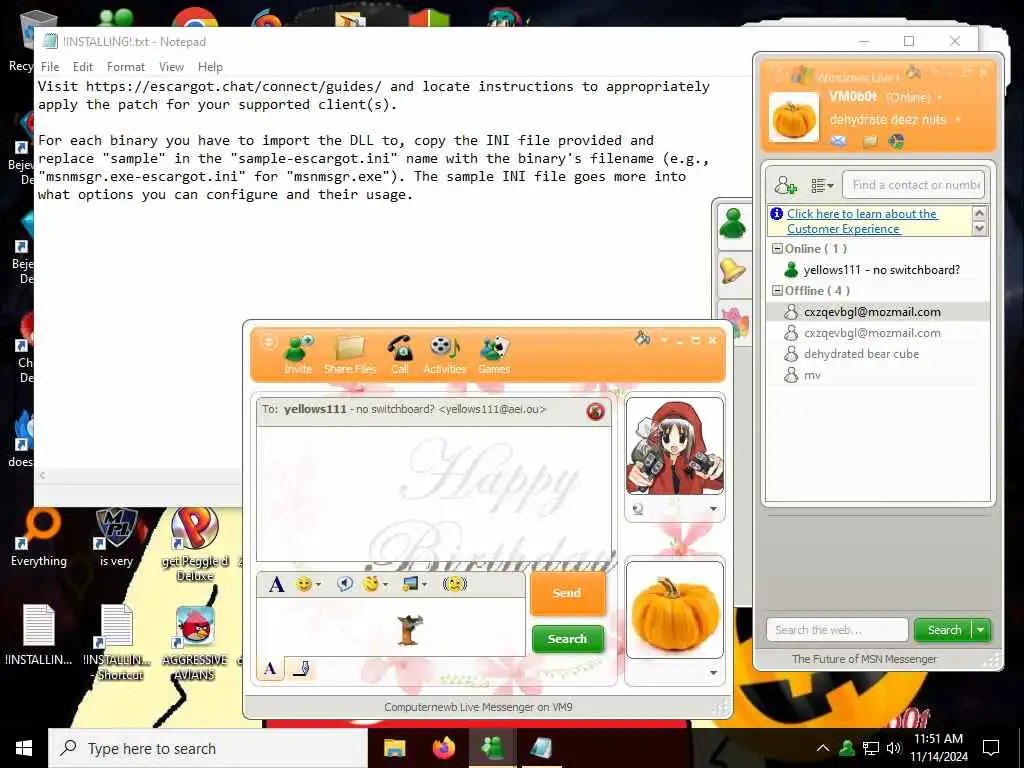Open AGGRESSIVE AVIANS desktop shortcut
Viewport: 1024px width, 768px height.
point(195,643)
